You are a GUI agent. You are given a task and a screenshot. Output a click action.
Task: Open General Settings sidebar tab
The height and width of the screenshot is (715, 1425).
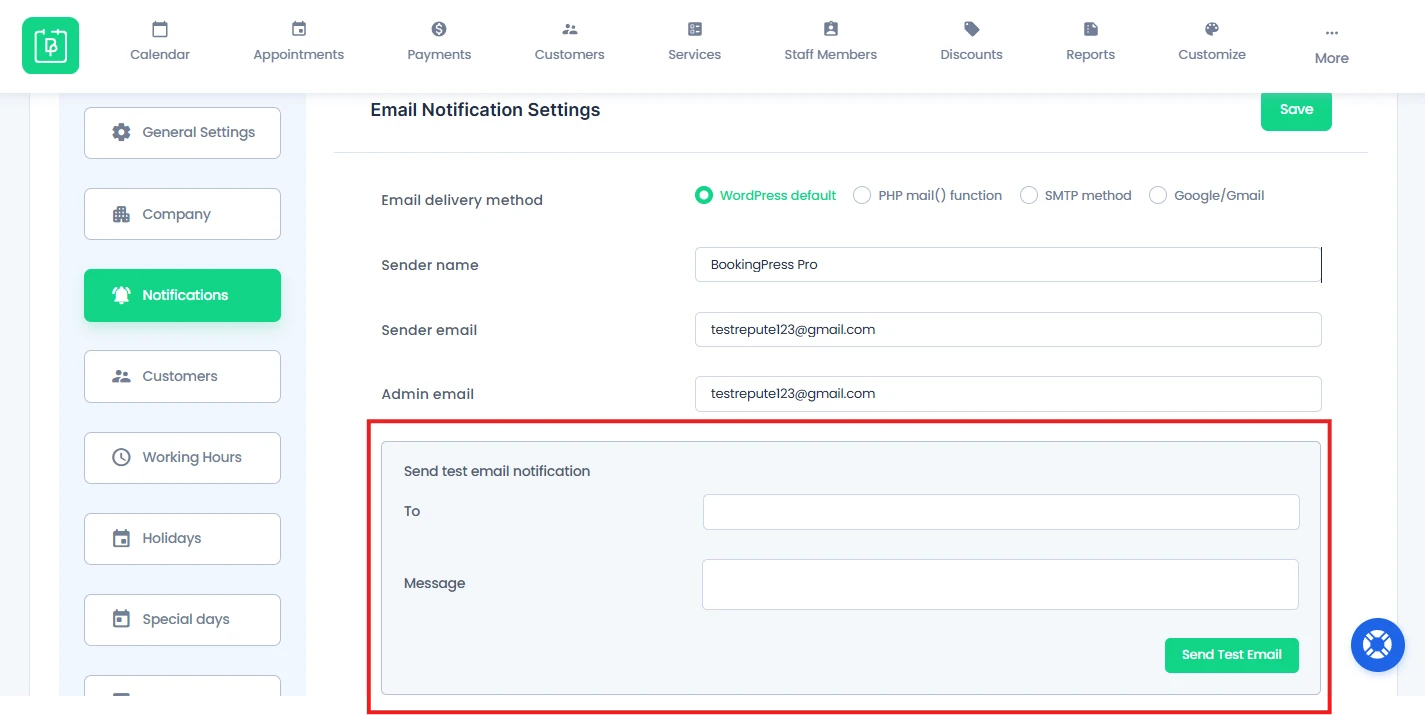tap(182, 133)
